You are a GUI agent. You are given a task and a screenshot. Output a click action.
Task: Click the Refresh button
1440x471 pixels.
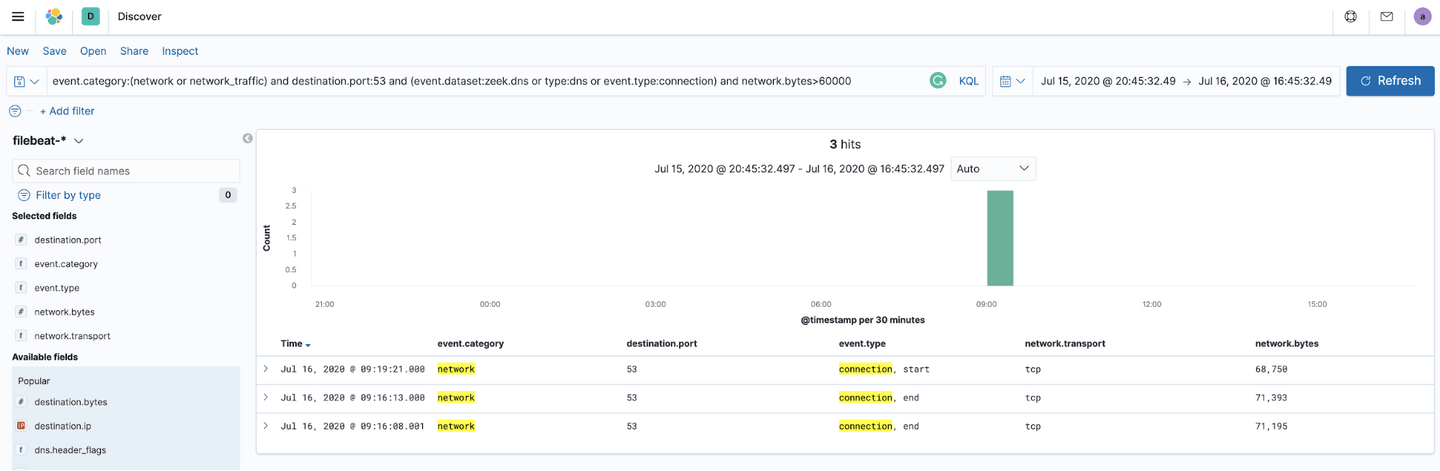pyautogui.click(x=1390, y=81)
